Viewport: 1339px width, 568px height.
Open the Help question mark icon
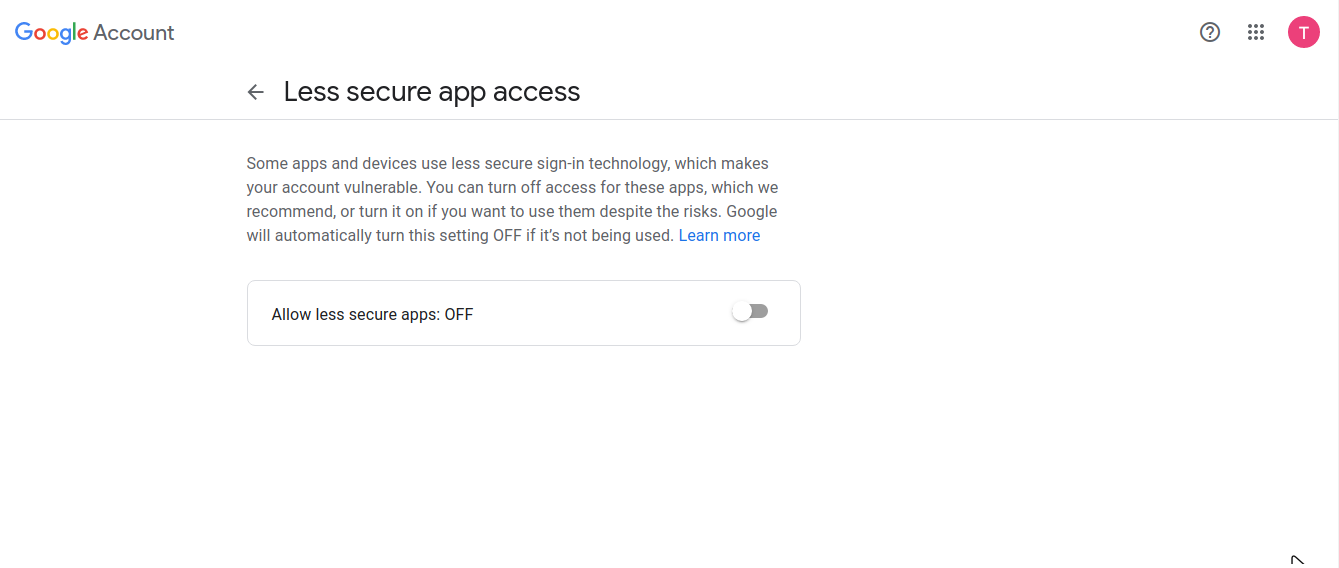1210,32
